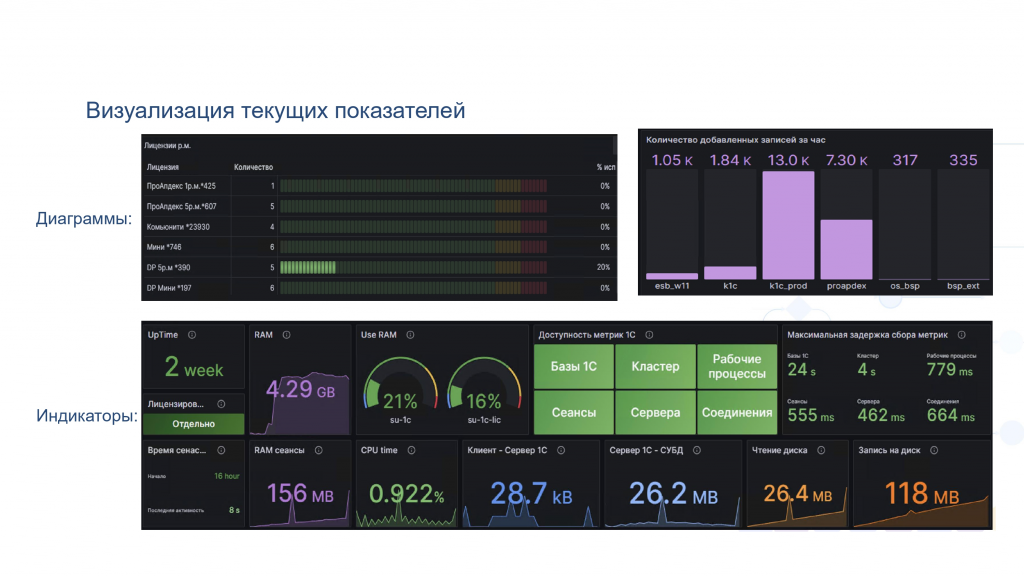
Task: Click the 4 s Кластер delay value
Action: tap(867, 370)
